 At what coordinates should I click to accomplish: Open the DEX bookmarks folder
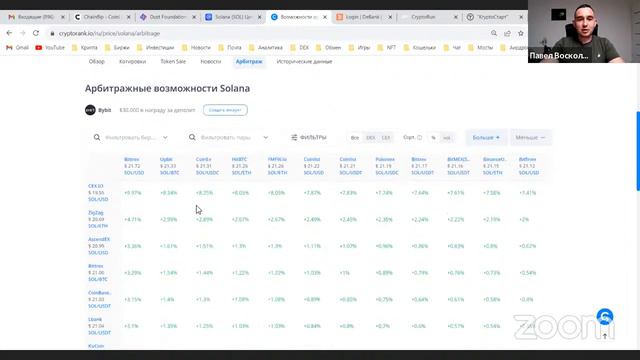coord(300,47)
